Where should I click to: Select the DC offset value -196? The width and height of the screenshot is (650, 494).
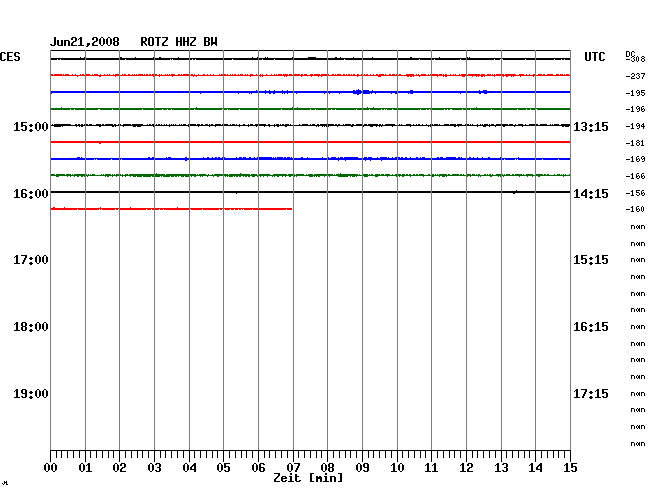pyautogui.click(x=635, y=109)
